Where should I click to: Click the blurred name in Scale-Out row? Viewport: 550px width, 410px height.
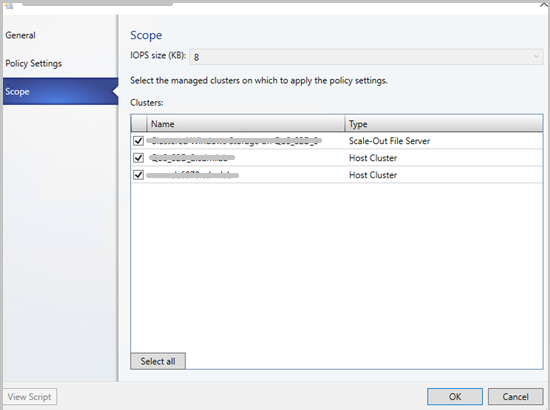click(234, 141)
